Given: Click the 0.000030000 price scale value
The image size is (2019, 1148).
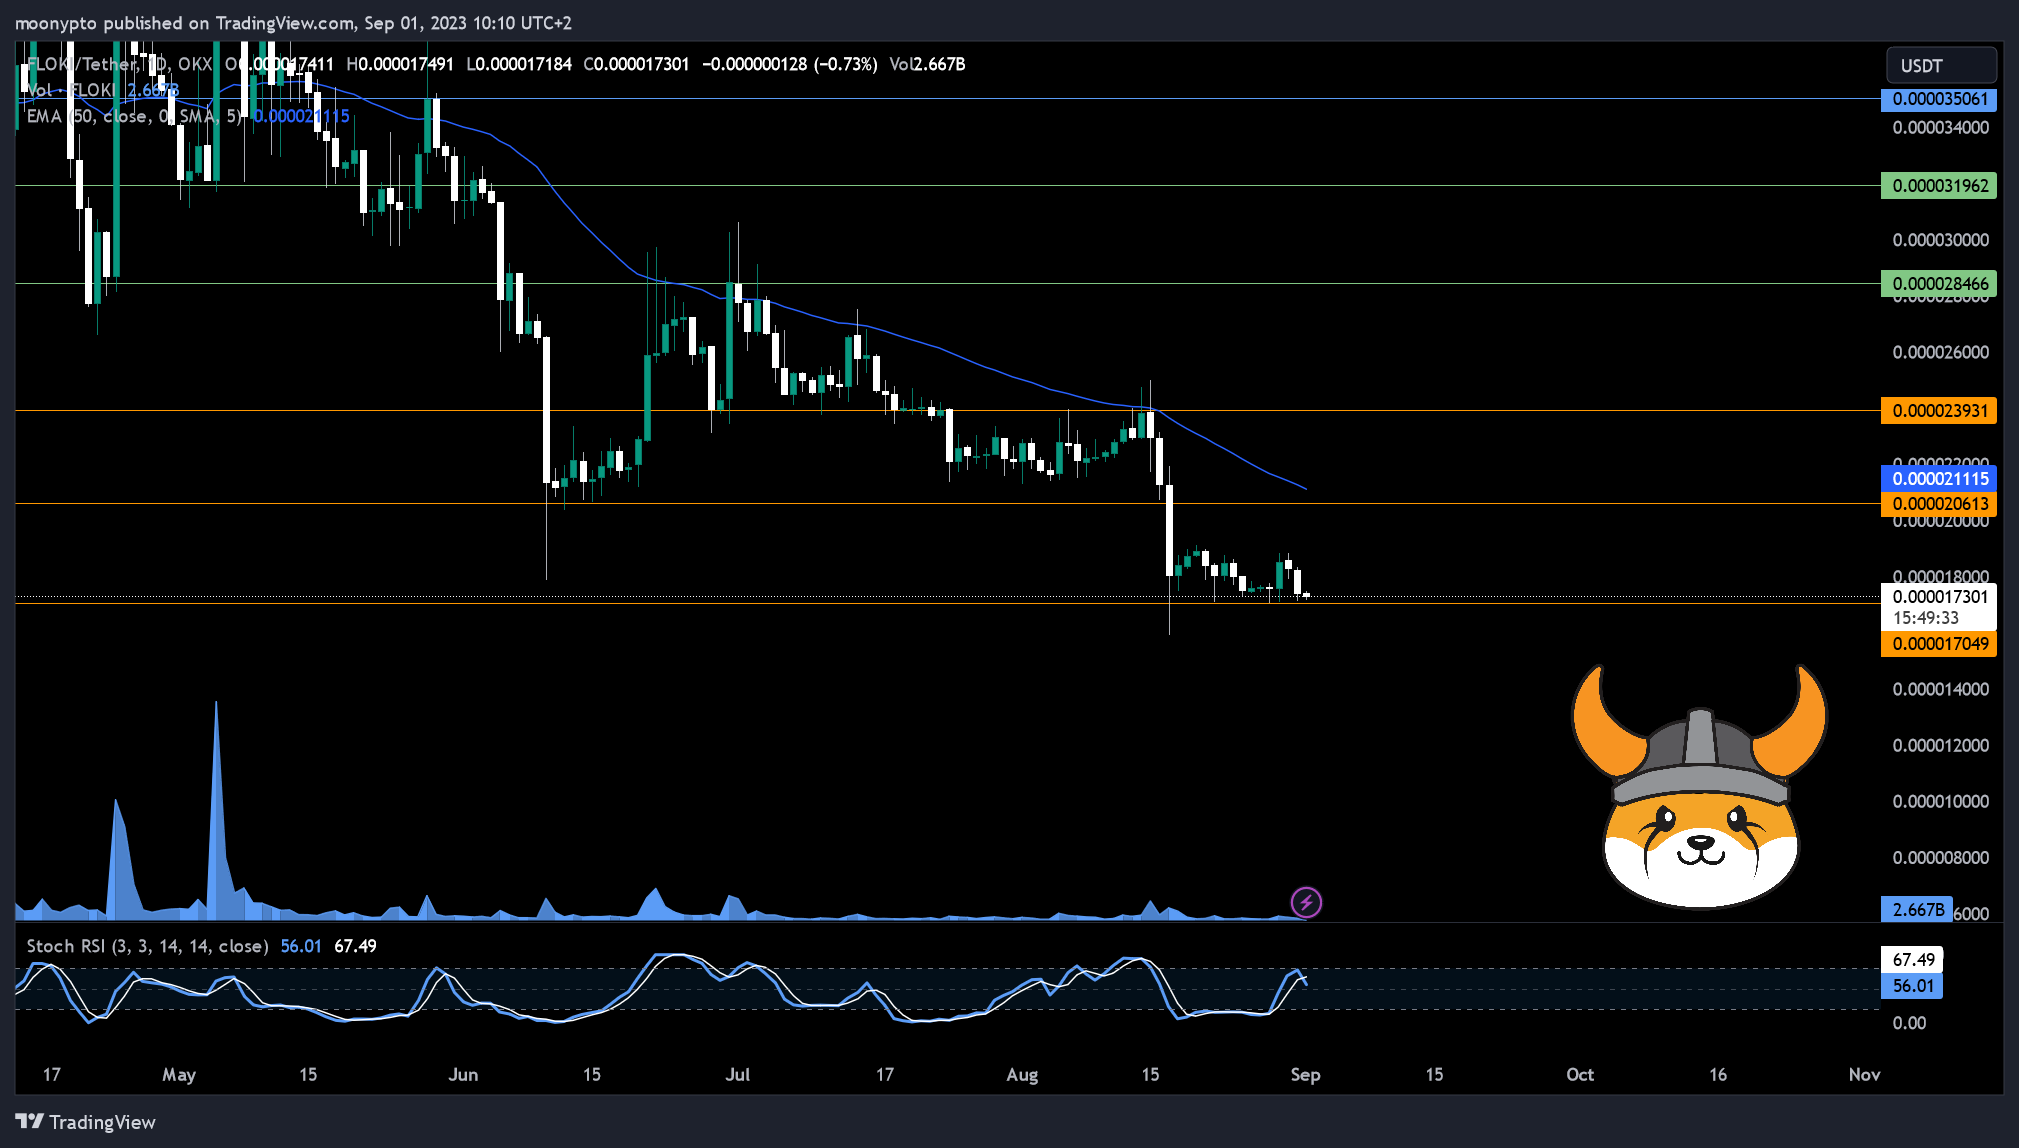Looking at the screenshot, I should [1940, 240].
